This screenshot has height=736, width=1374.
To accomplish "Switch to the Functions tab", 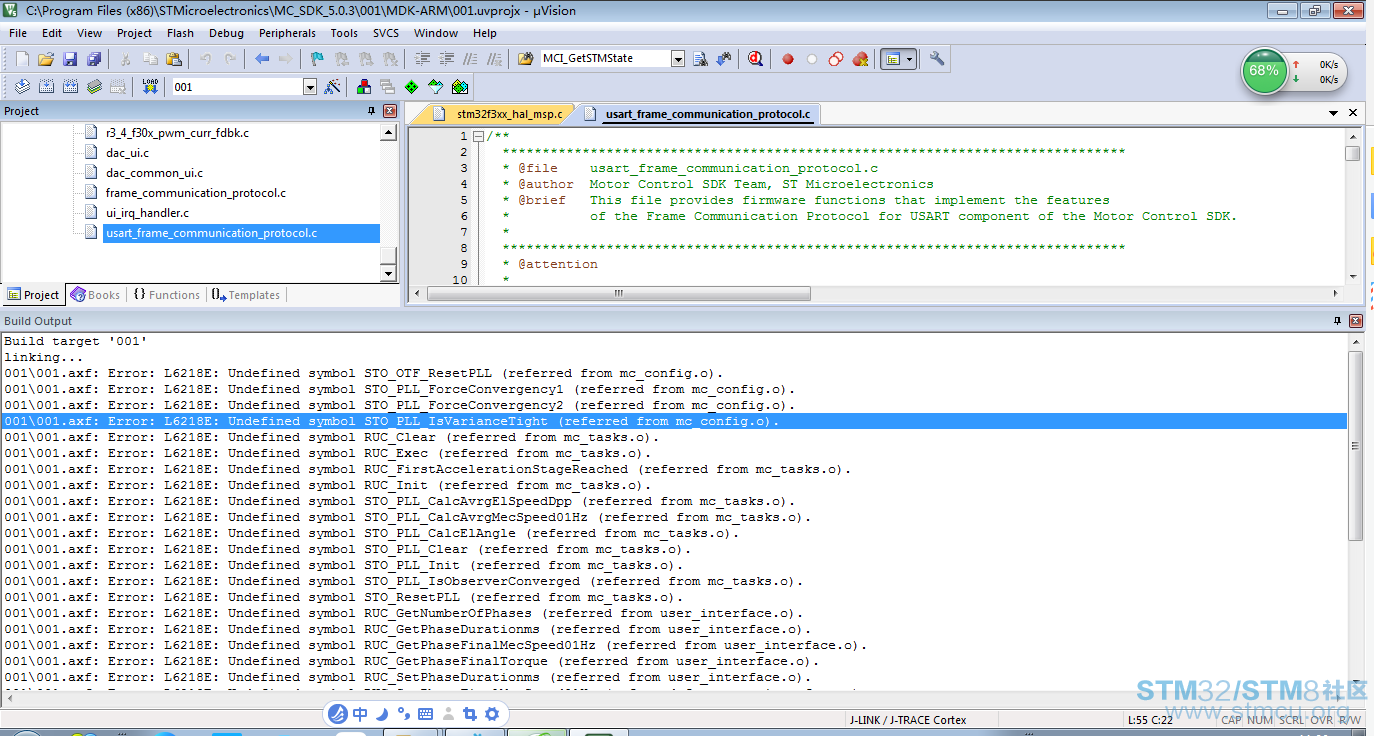I will (x=166, y=295).
